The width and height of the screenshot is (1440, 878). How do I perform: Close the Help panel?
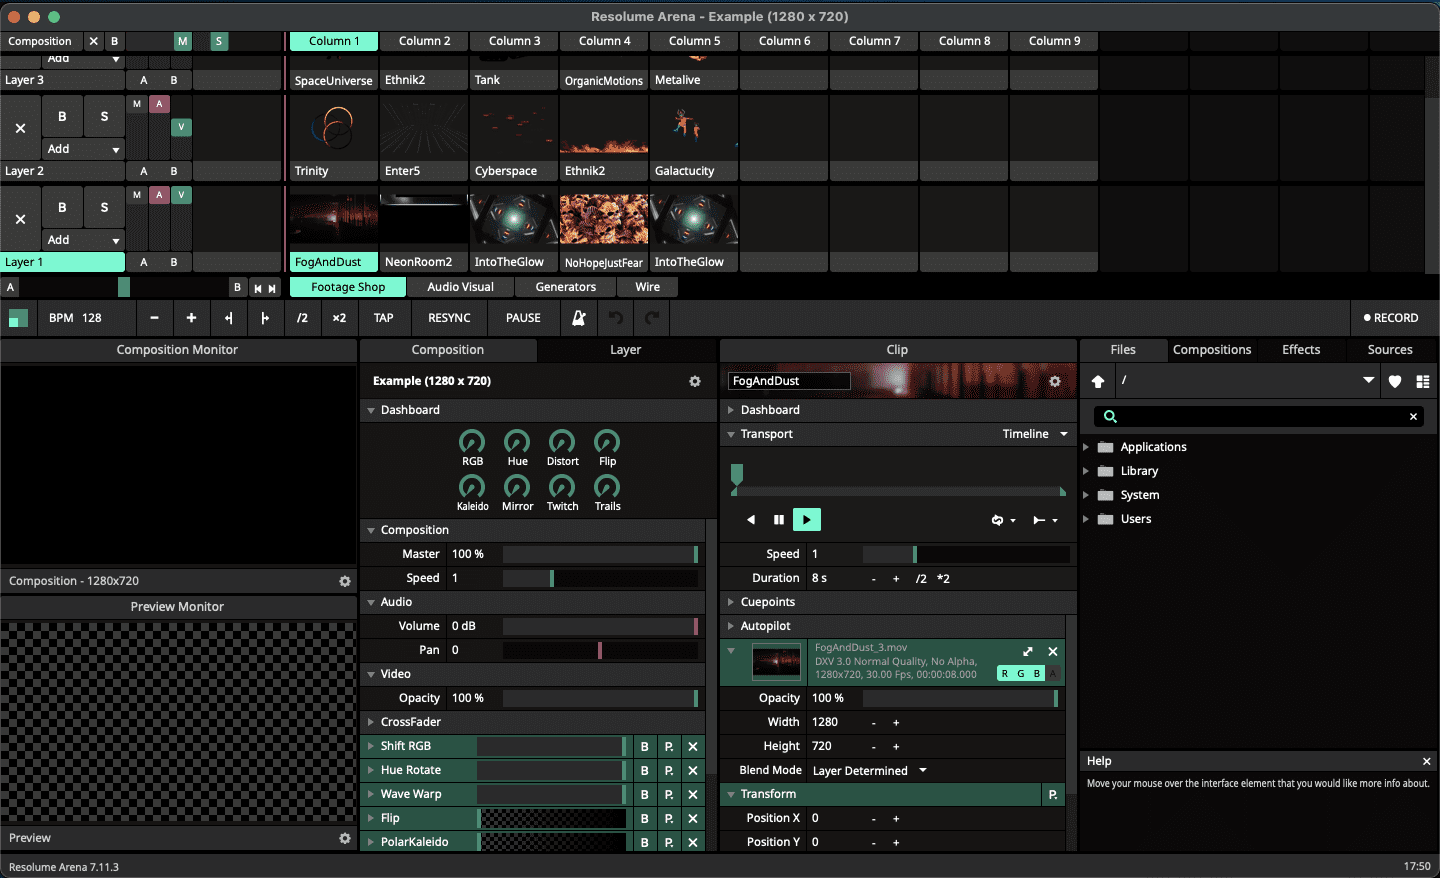(x=1426, y=761)
